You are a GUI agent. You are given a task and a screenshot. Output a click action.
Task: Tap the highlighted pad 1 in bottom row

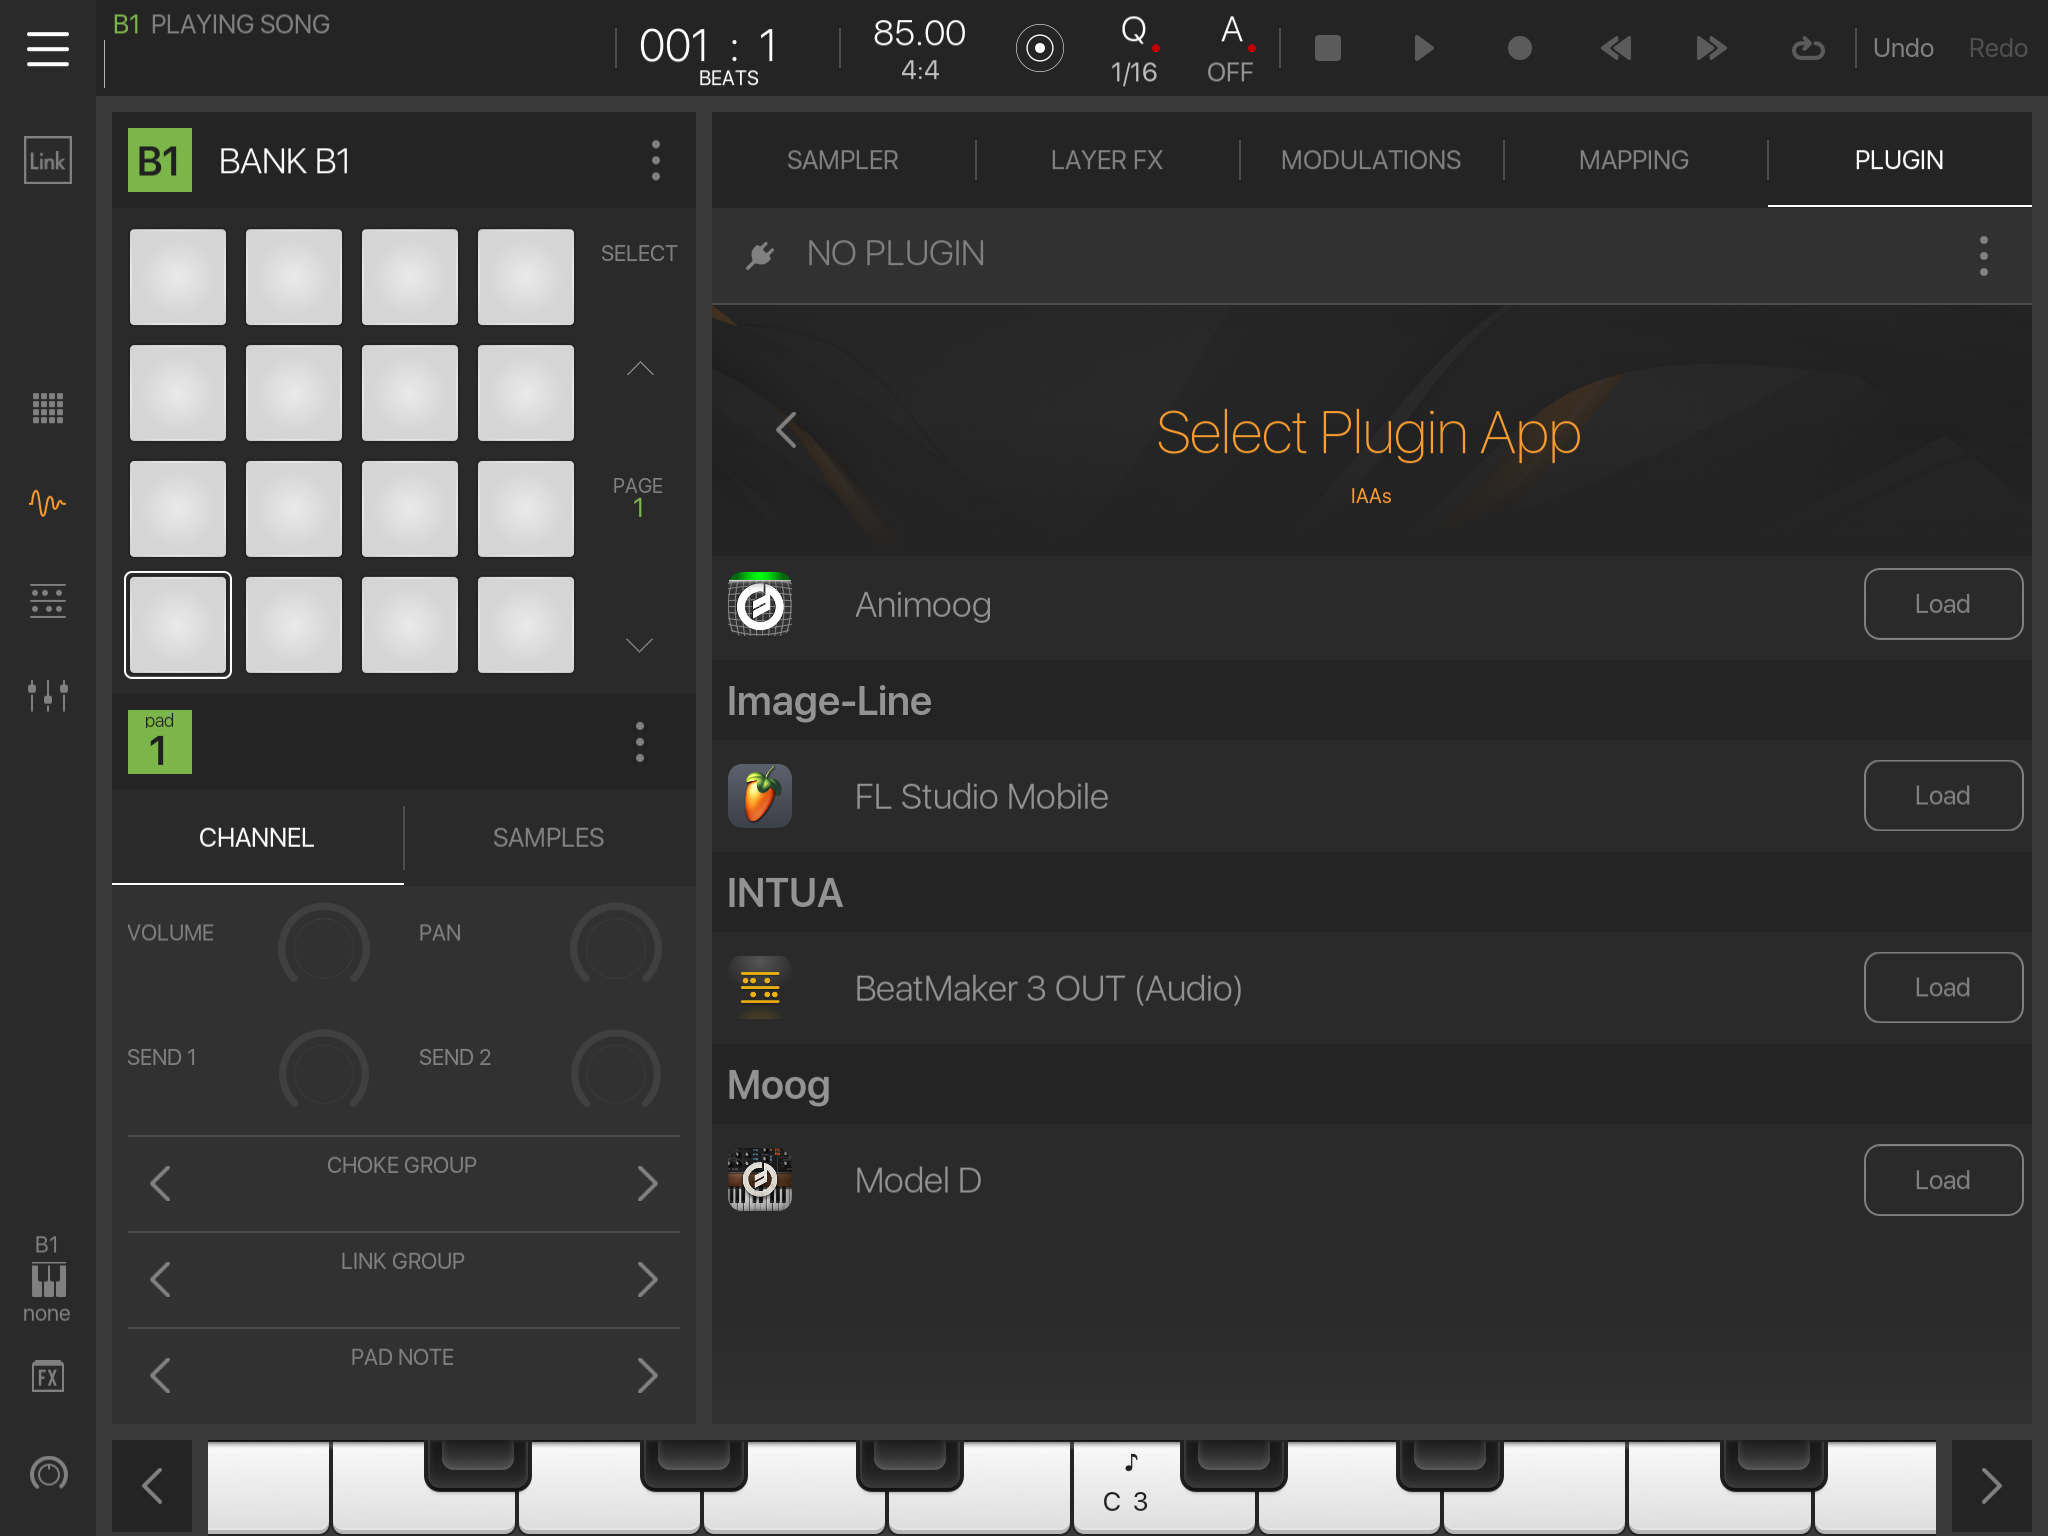(178, 625)
